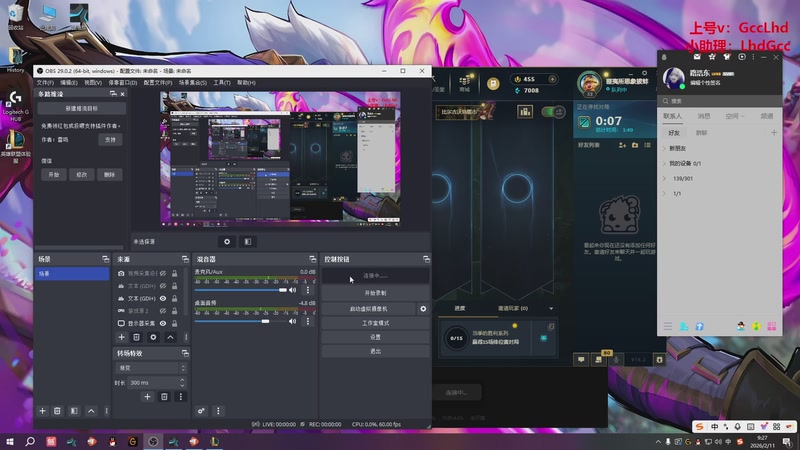Hide the 显示器采集 source with its eye icon
The width and height of the screenshot is (800, 450).
pyautogui.click(x=163, y=323)
